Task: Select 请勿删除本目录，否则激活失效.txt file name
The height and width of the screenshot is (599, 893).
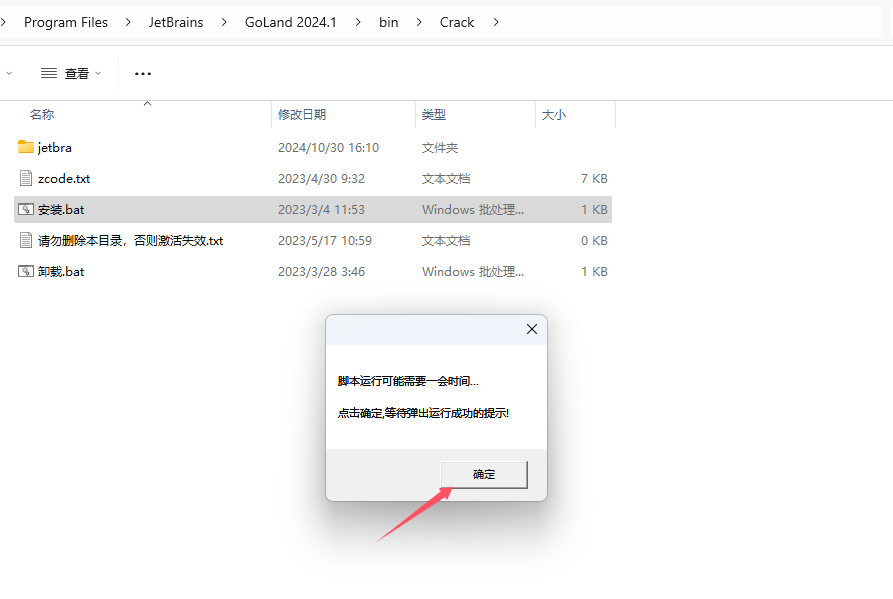Action: click(130, 241)
